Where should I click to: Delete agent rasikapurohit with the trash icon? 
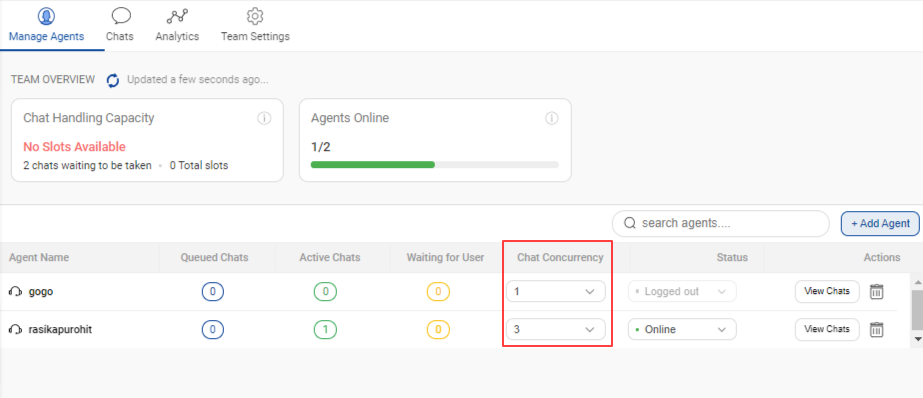(x=876, y=330)
